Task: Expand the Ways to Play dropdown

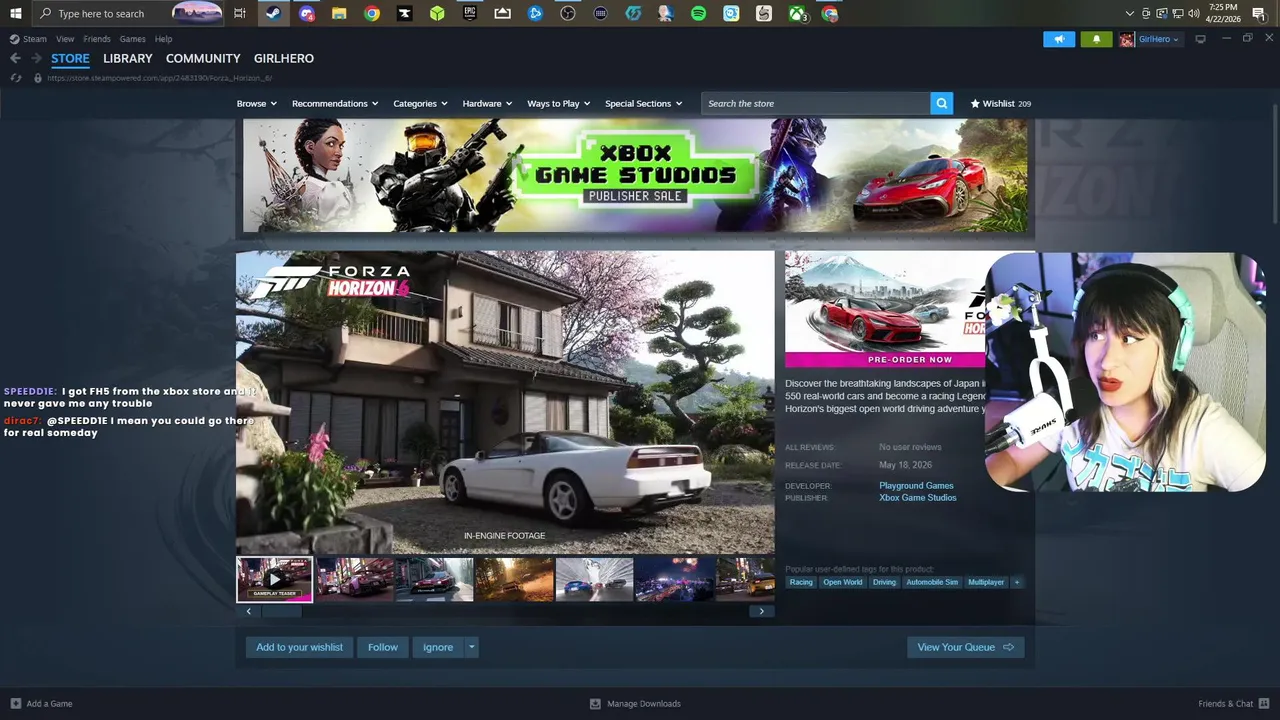Action: (x=559, y=103)
